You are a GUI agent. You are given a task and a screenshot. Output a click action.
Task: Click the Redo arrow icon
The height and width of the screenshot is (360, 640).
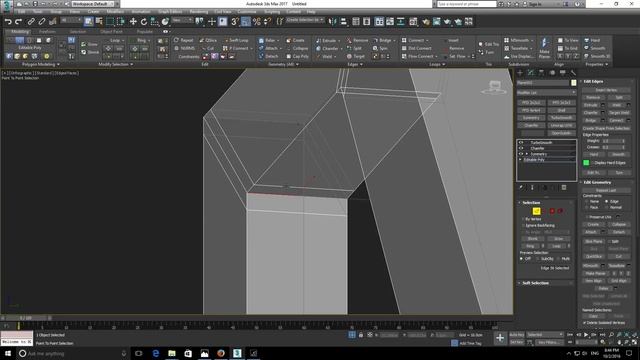(18, 22)
